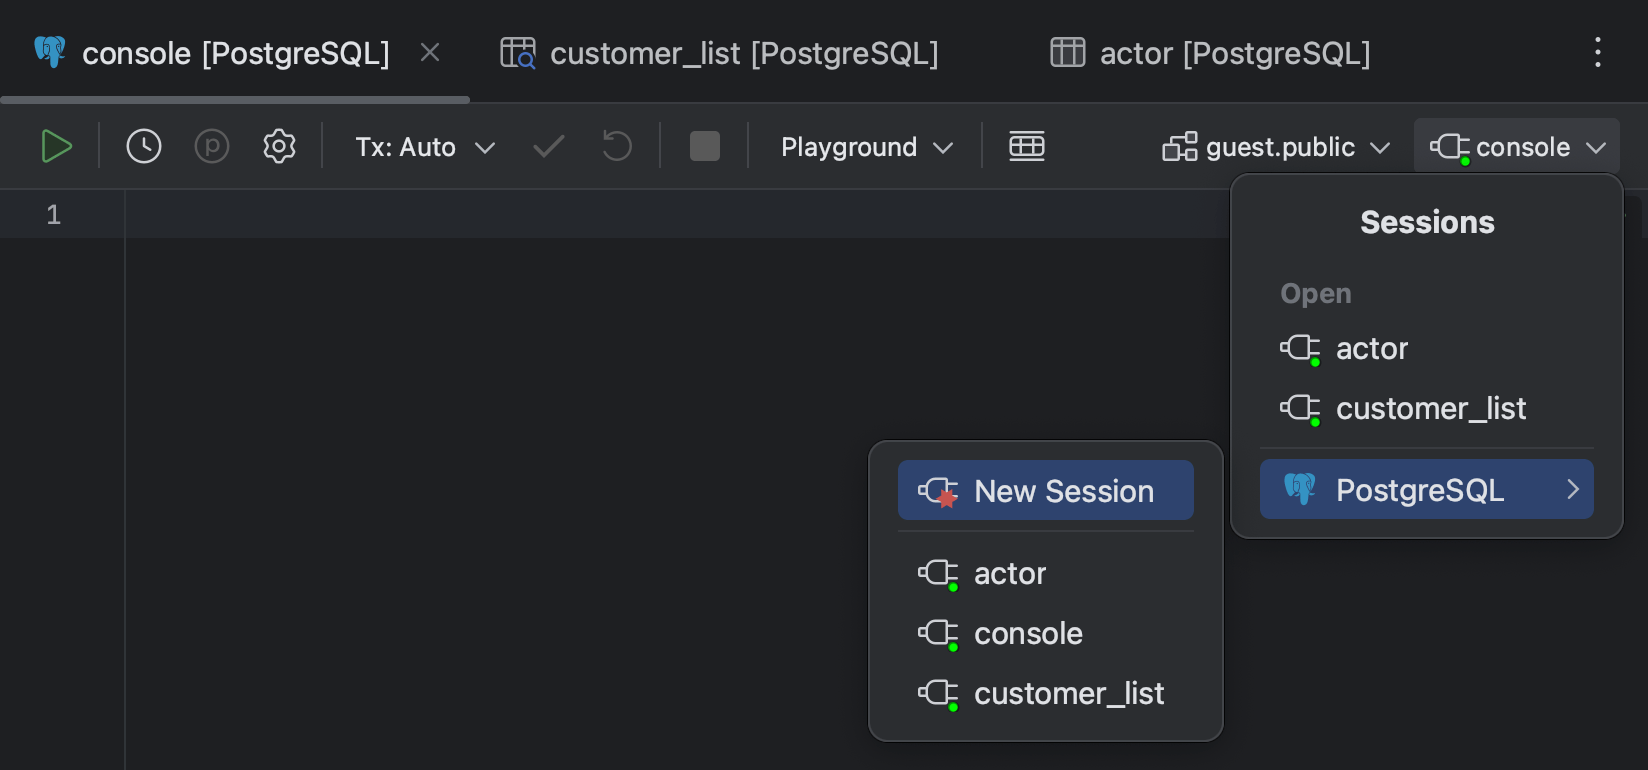Image resolution: width=1648 pixels, height=770 pixels.
Task: Click the view parameters icon
Action: [x=212, y=147]
